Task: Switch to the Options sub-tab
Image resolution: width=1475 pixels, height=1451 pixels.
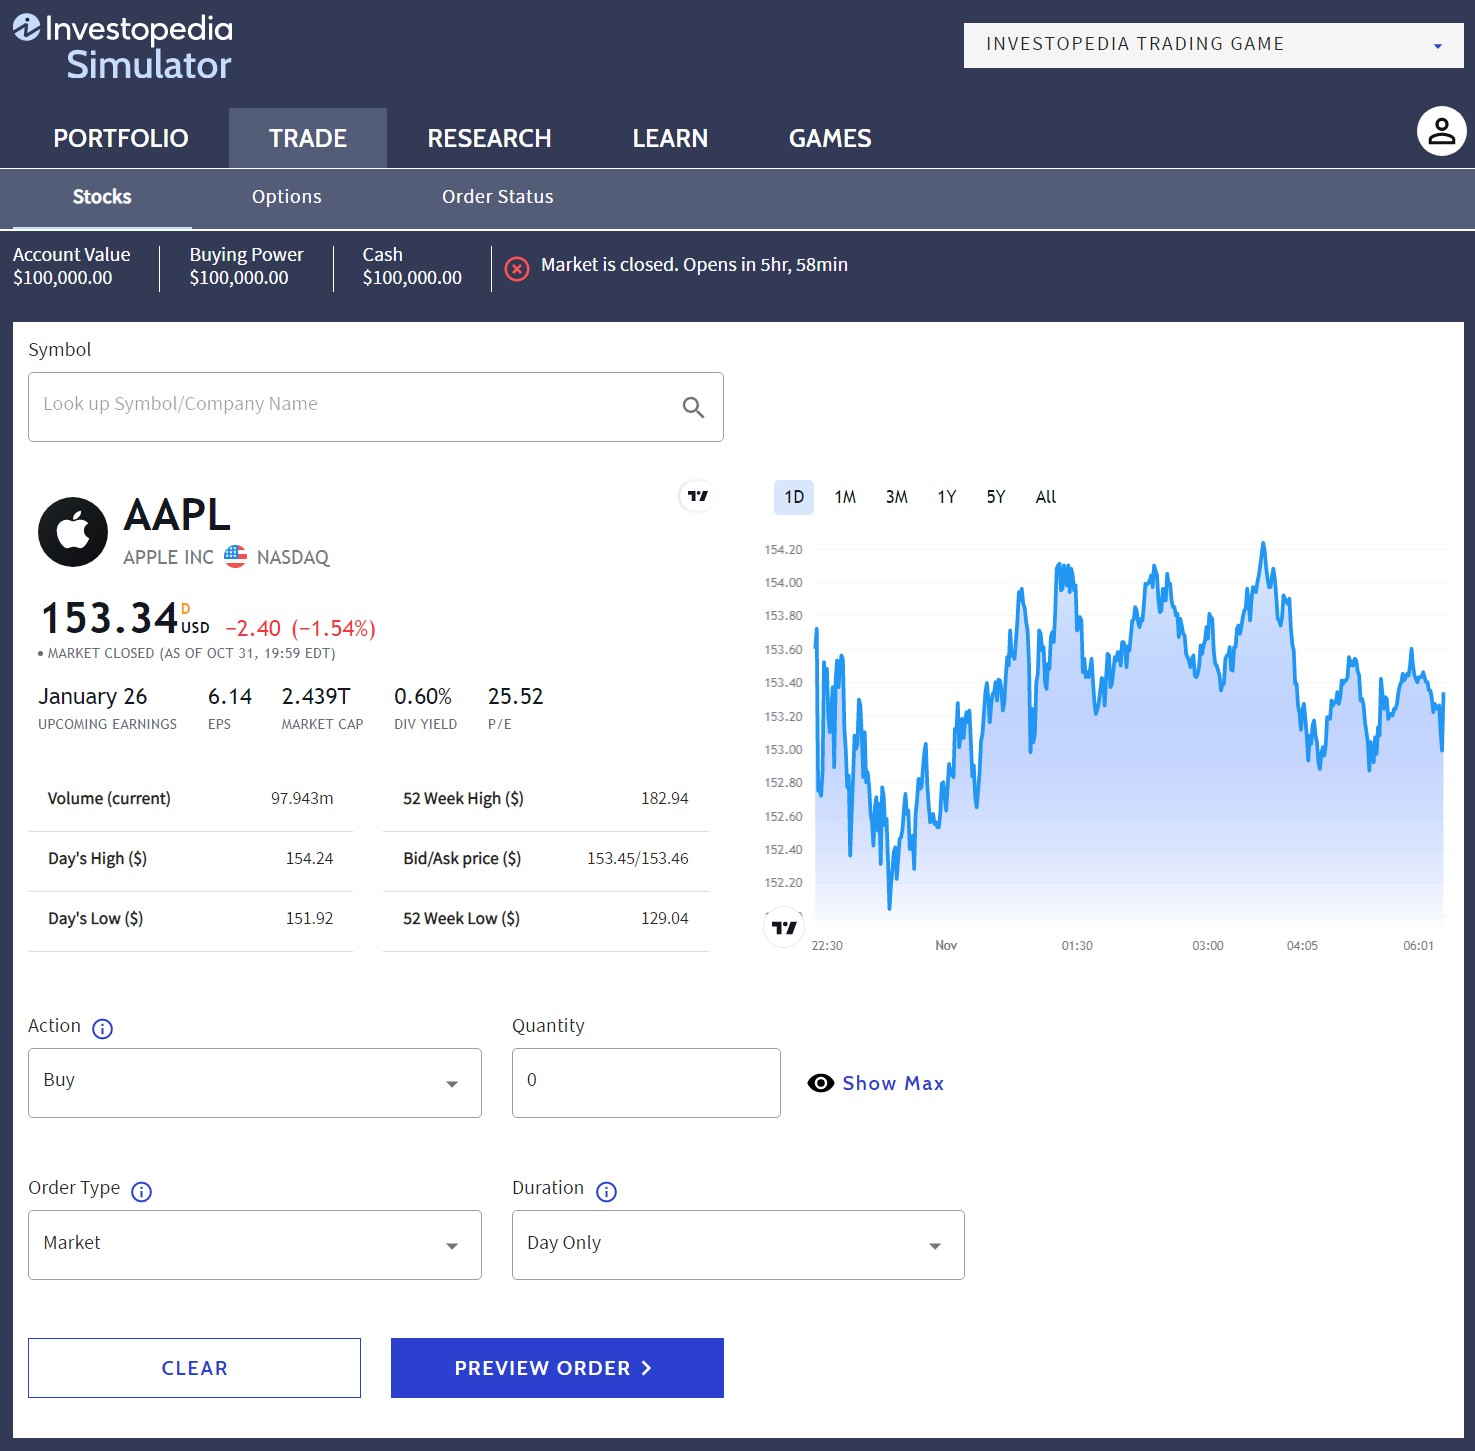Action: pos(287,197)
